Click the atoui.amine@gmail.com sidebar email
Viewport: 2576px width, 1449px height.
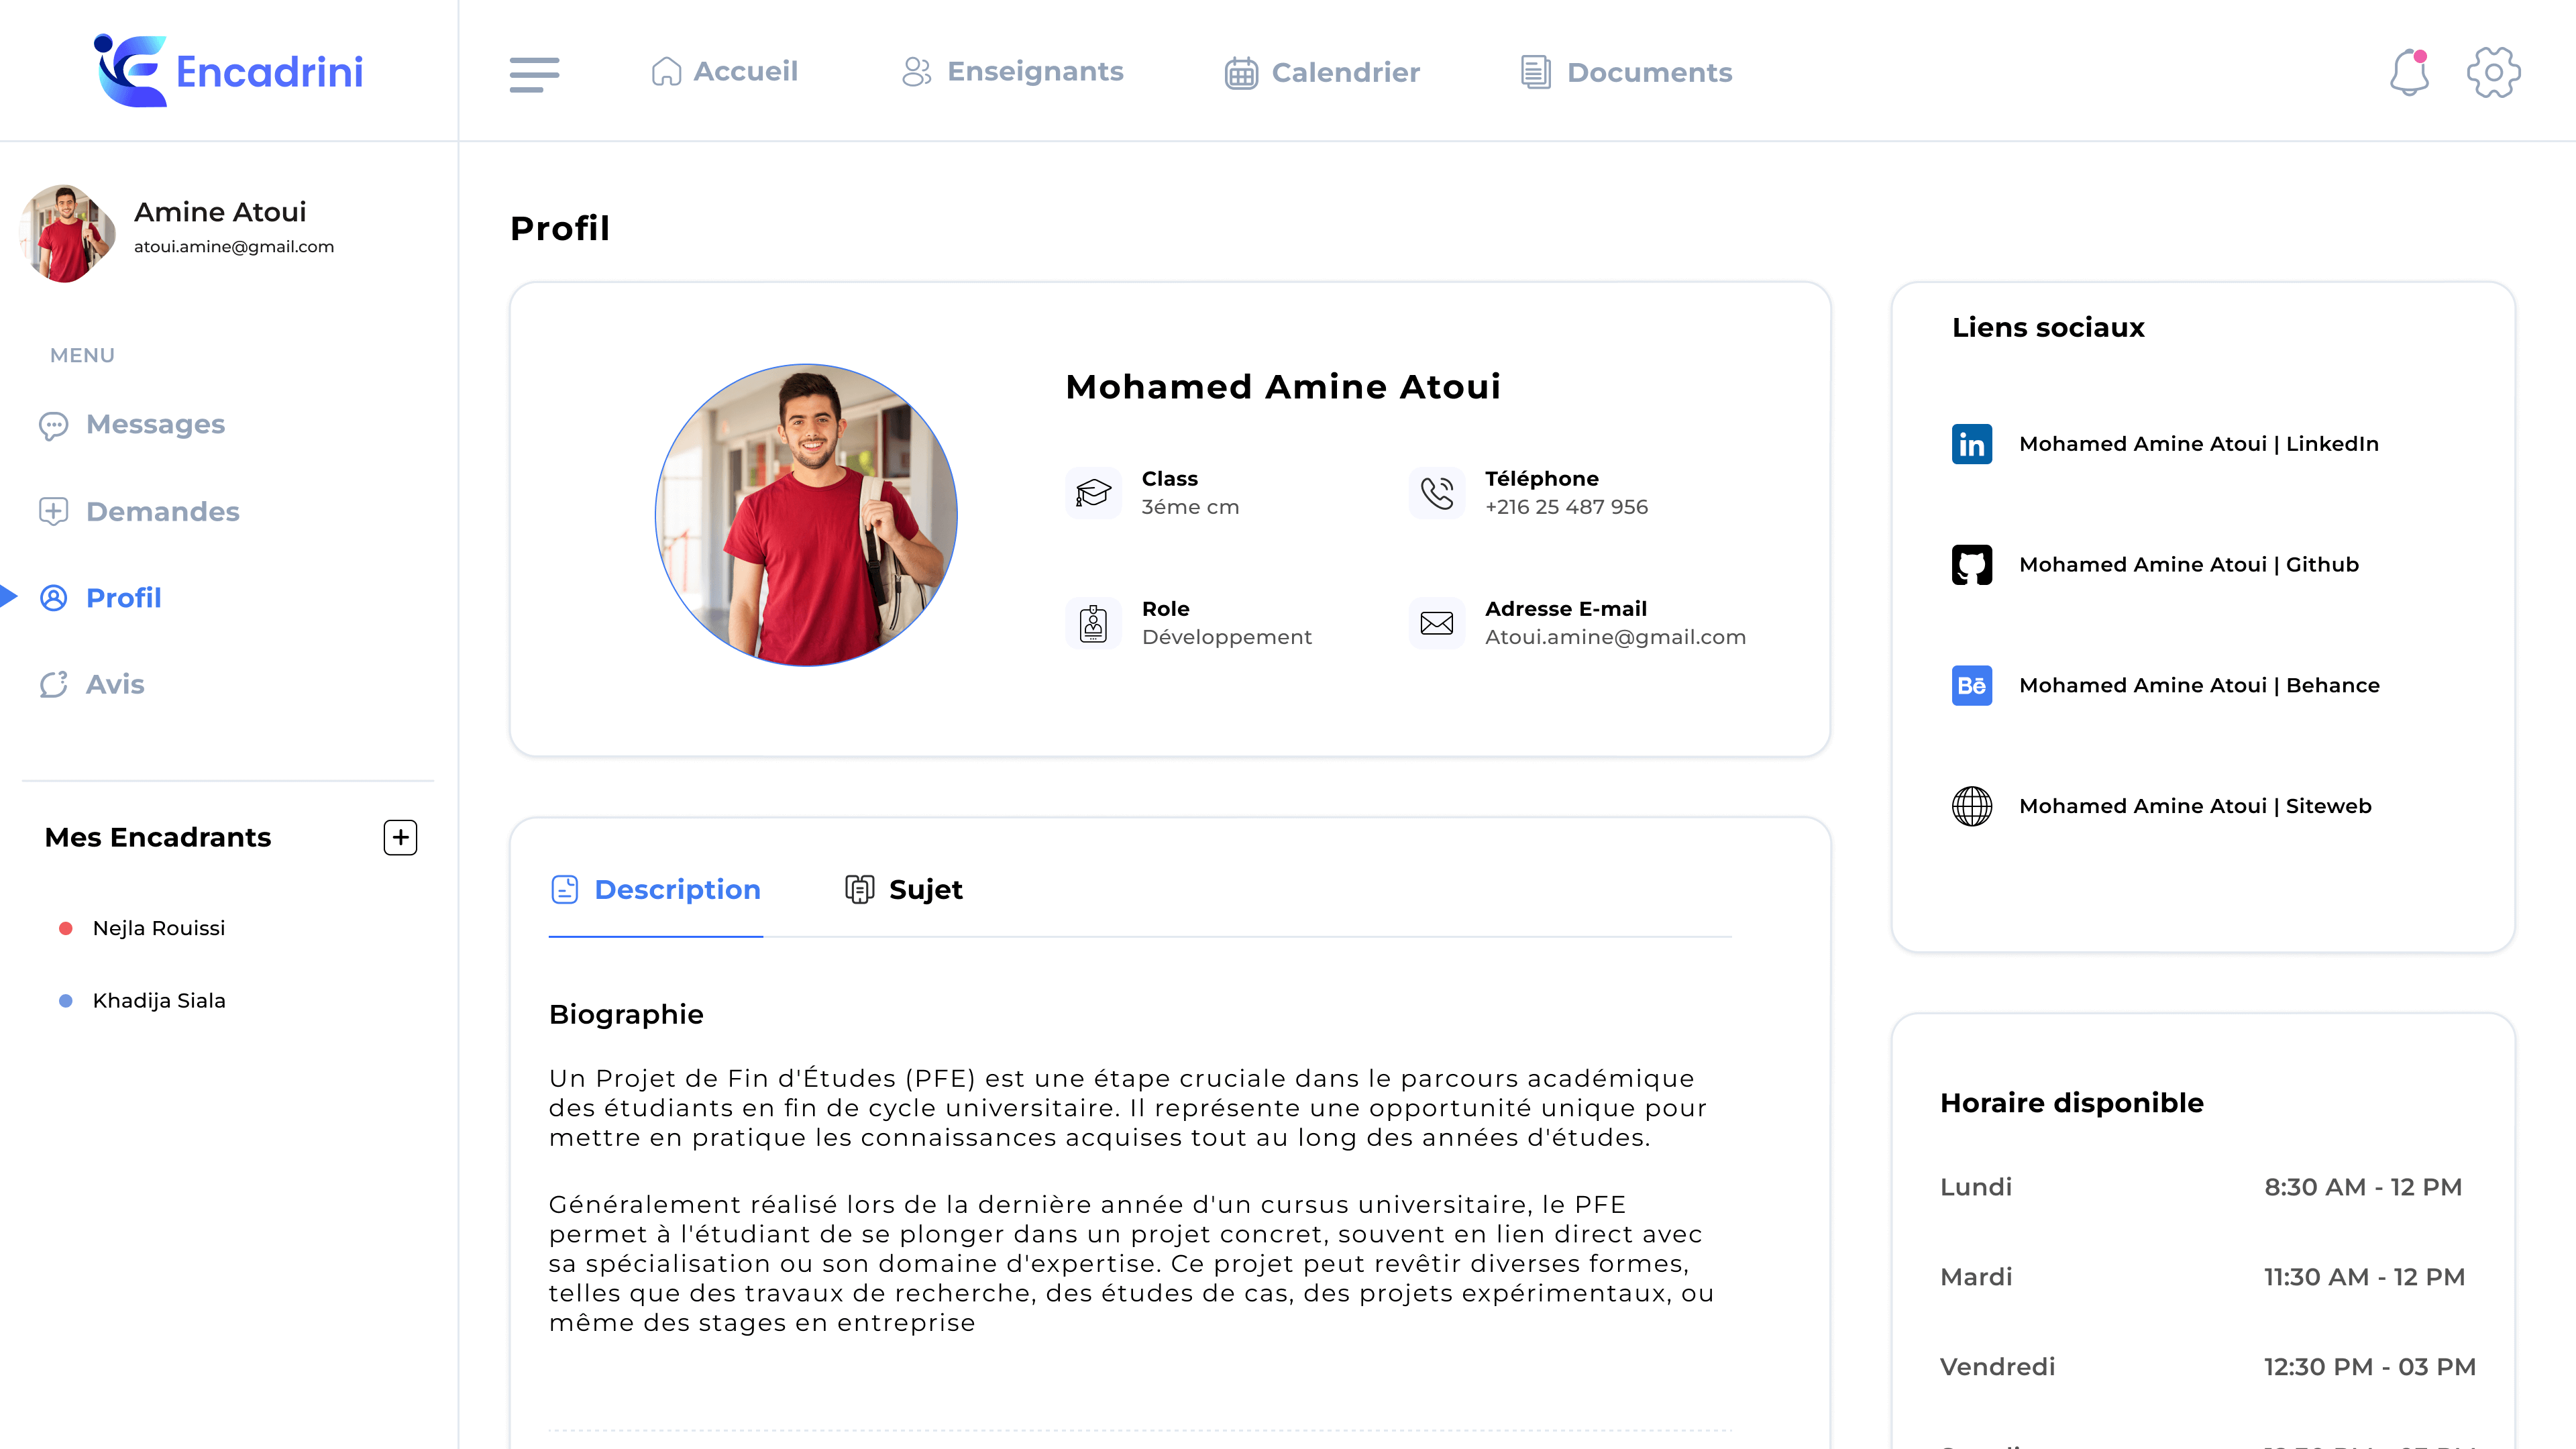(x=234, y=247)
